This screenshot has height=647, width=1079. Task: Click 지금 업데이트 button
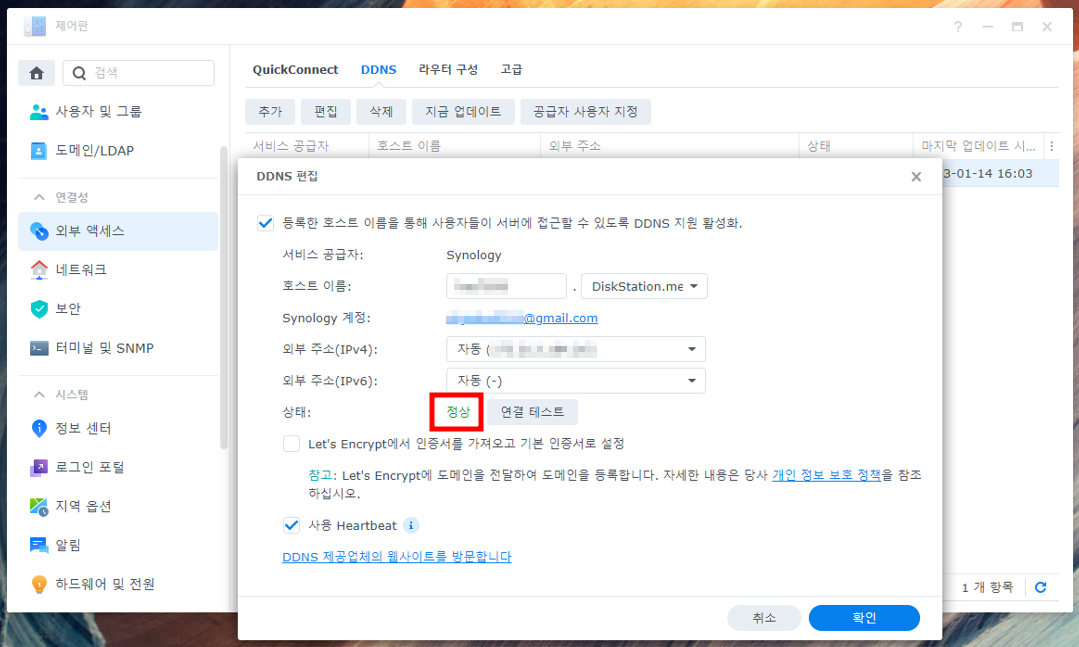tap(463, 112)
